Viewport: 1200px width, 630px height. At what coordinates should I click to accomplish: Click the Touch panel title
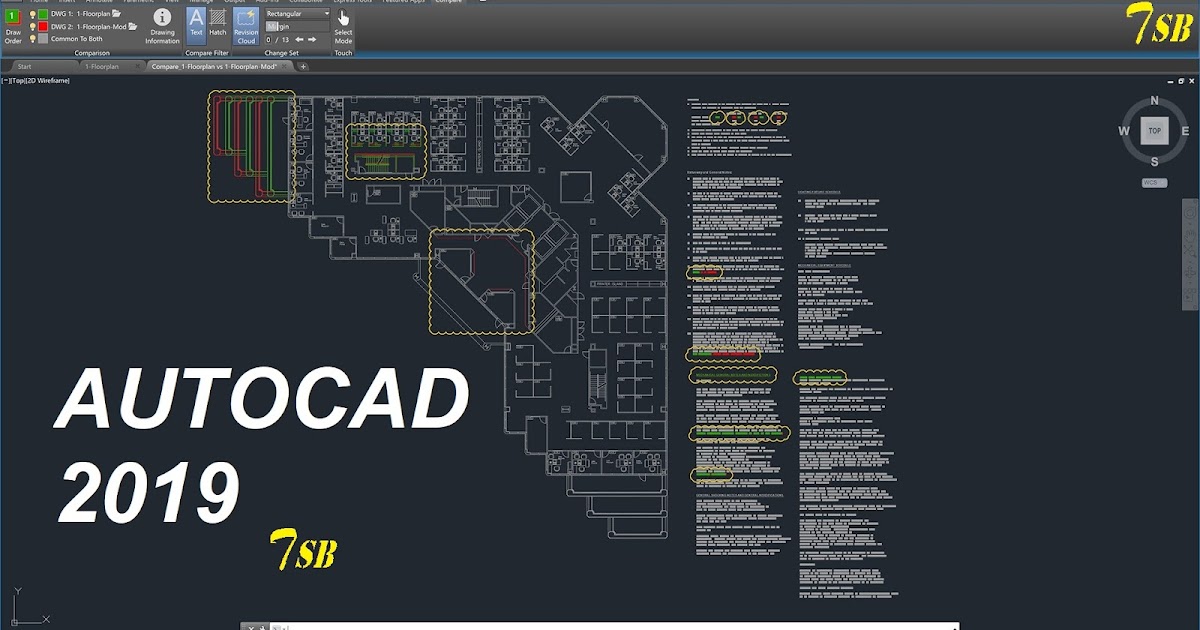(343, 52)
